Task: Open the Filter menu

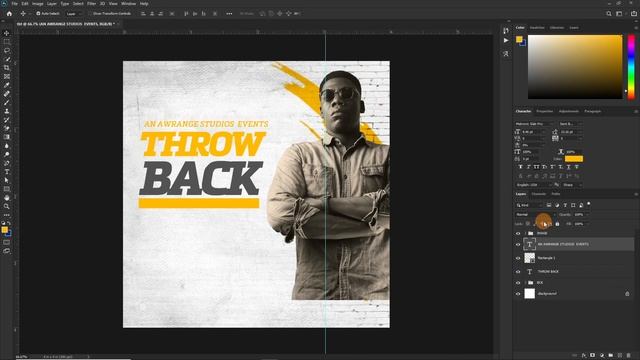Action: [x=91, y=3]
